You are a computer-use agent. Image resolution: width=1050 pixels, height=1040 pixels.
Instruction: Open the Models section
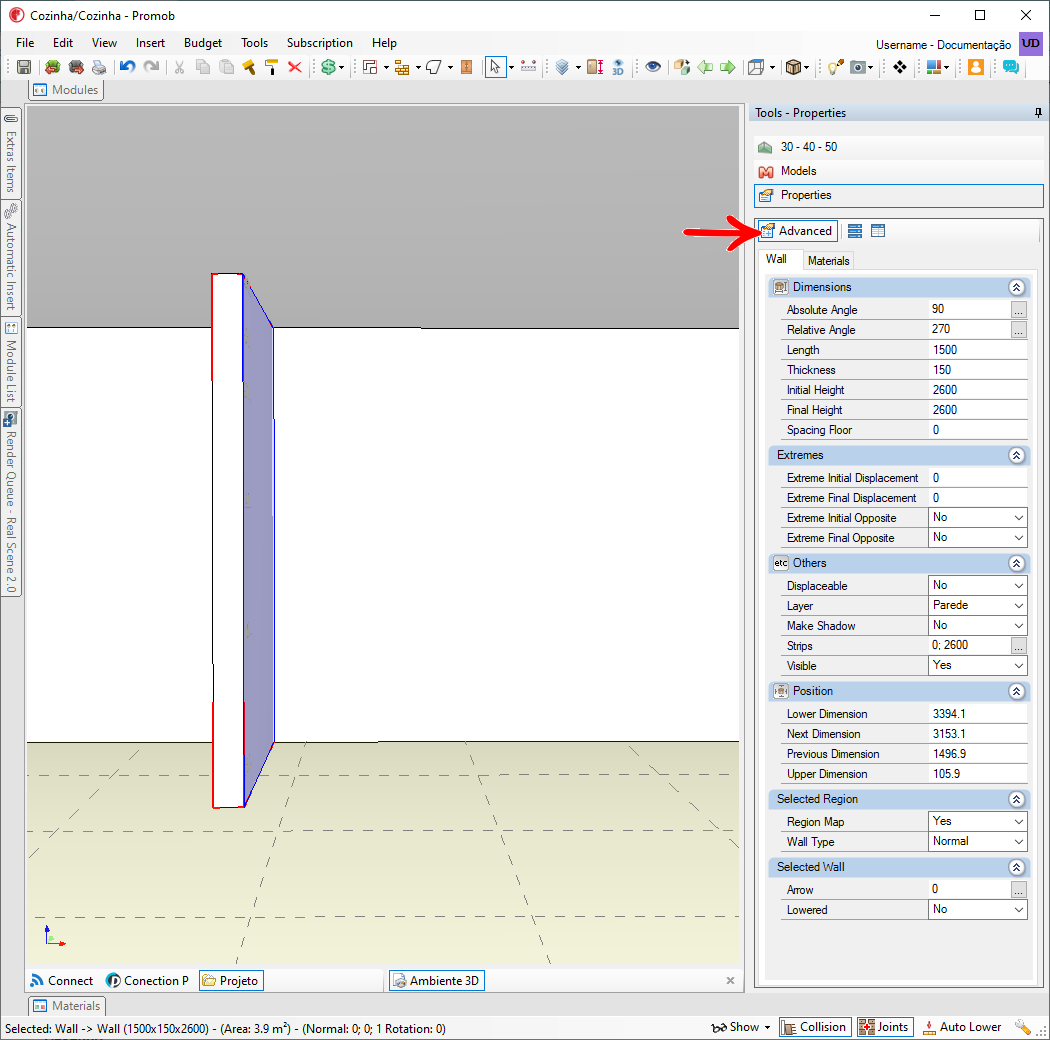coord(899,171)
